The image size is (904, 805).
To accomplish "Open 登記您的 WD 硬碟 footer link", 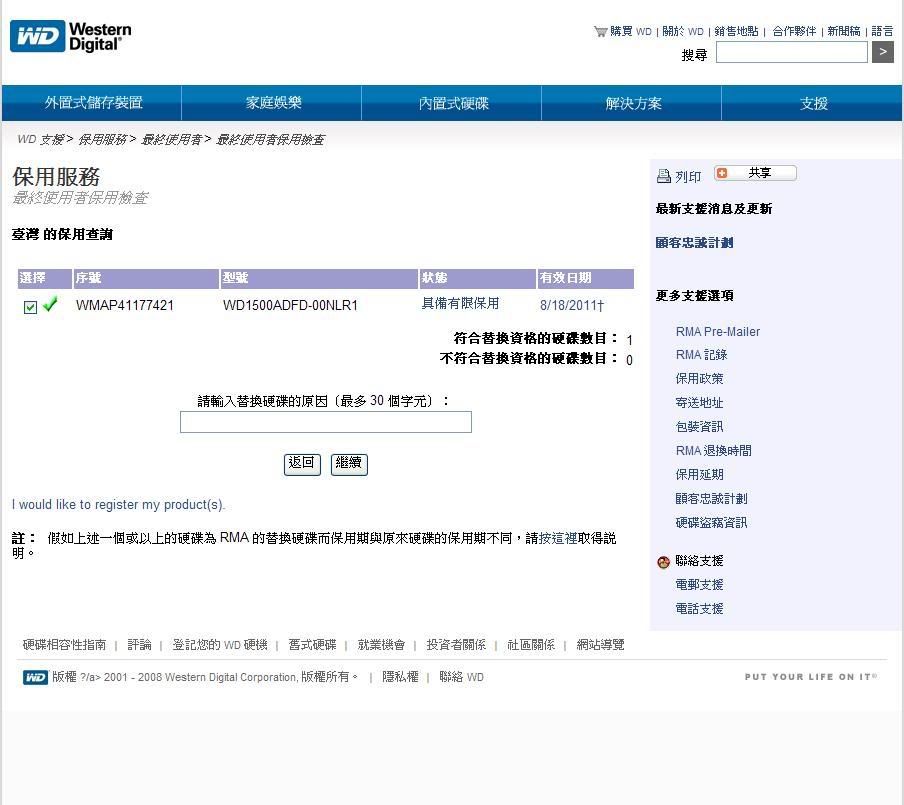I will [220, 645].
